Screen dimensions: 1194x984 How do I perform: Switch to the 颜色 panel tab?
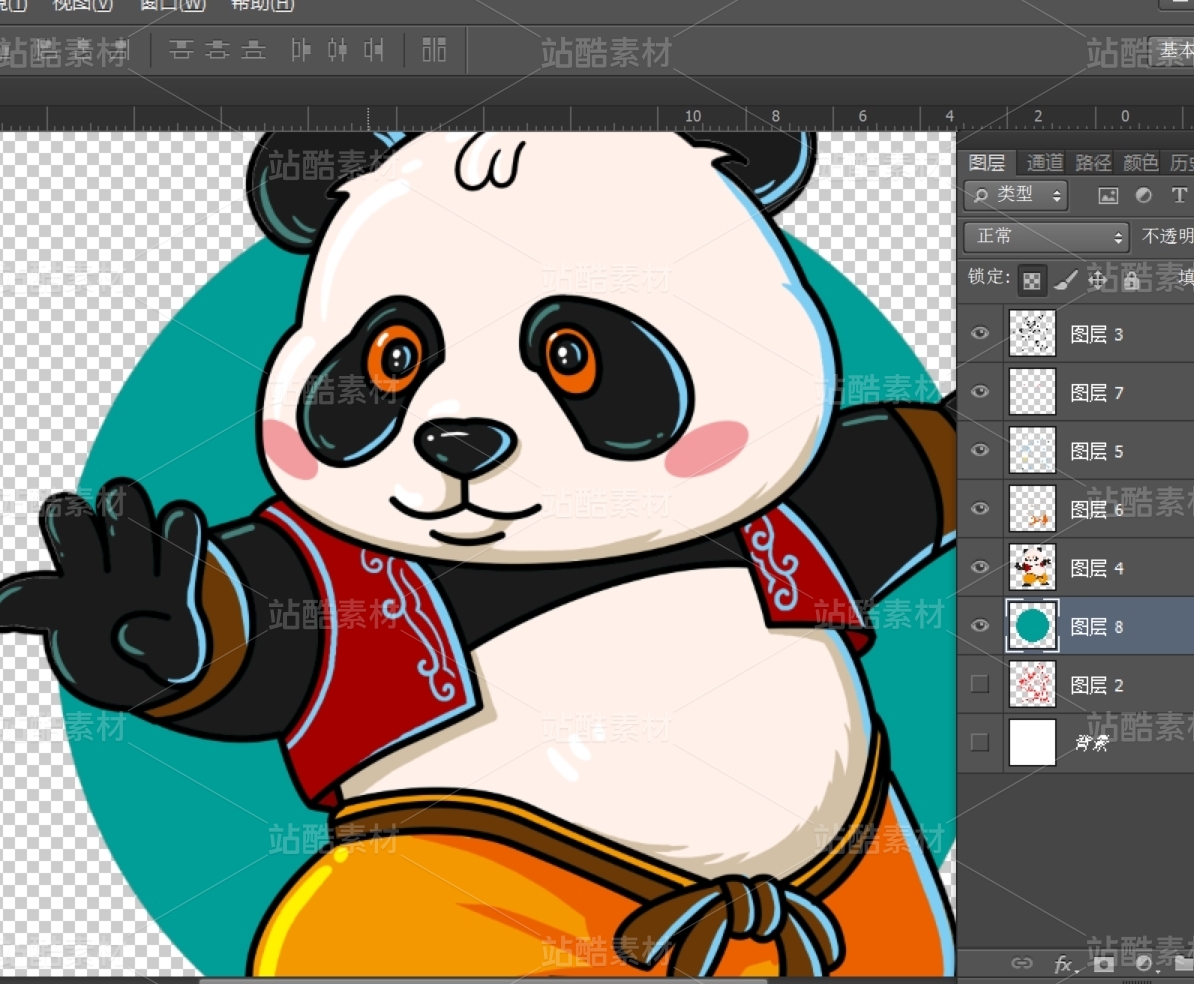point(1141,162)
